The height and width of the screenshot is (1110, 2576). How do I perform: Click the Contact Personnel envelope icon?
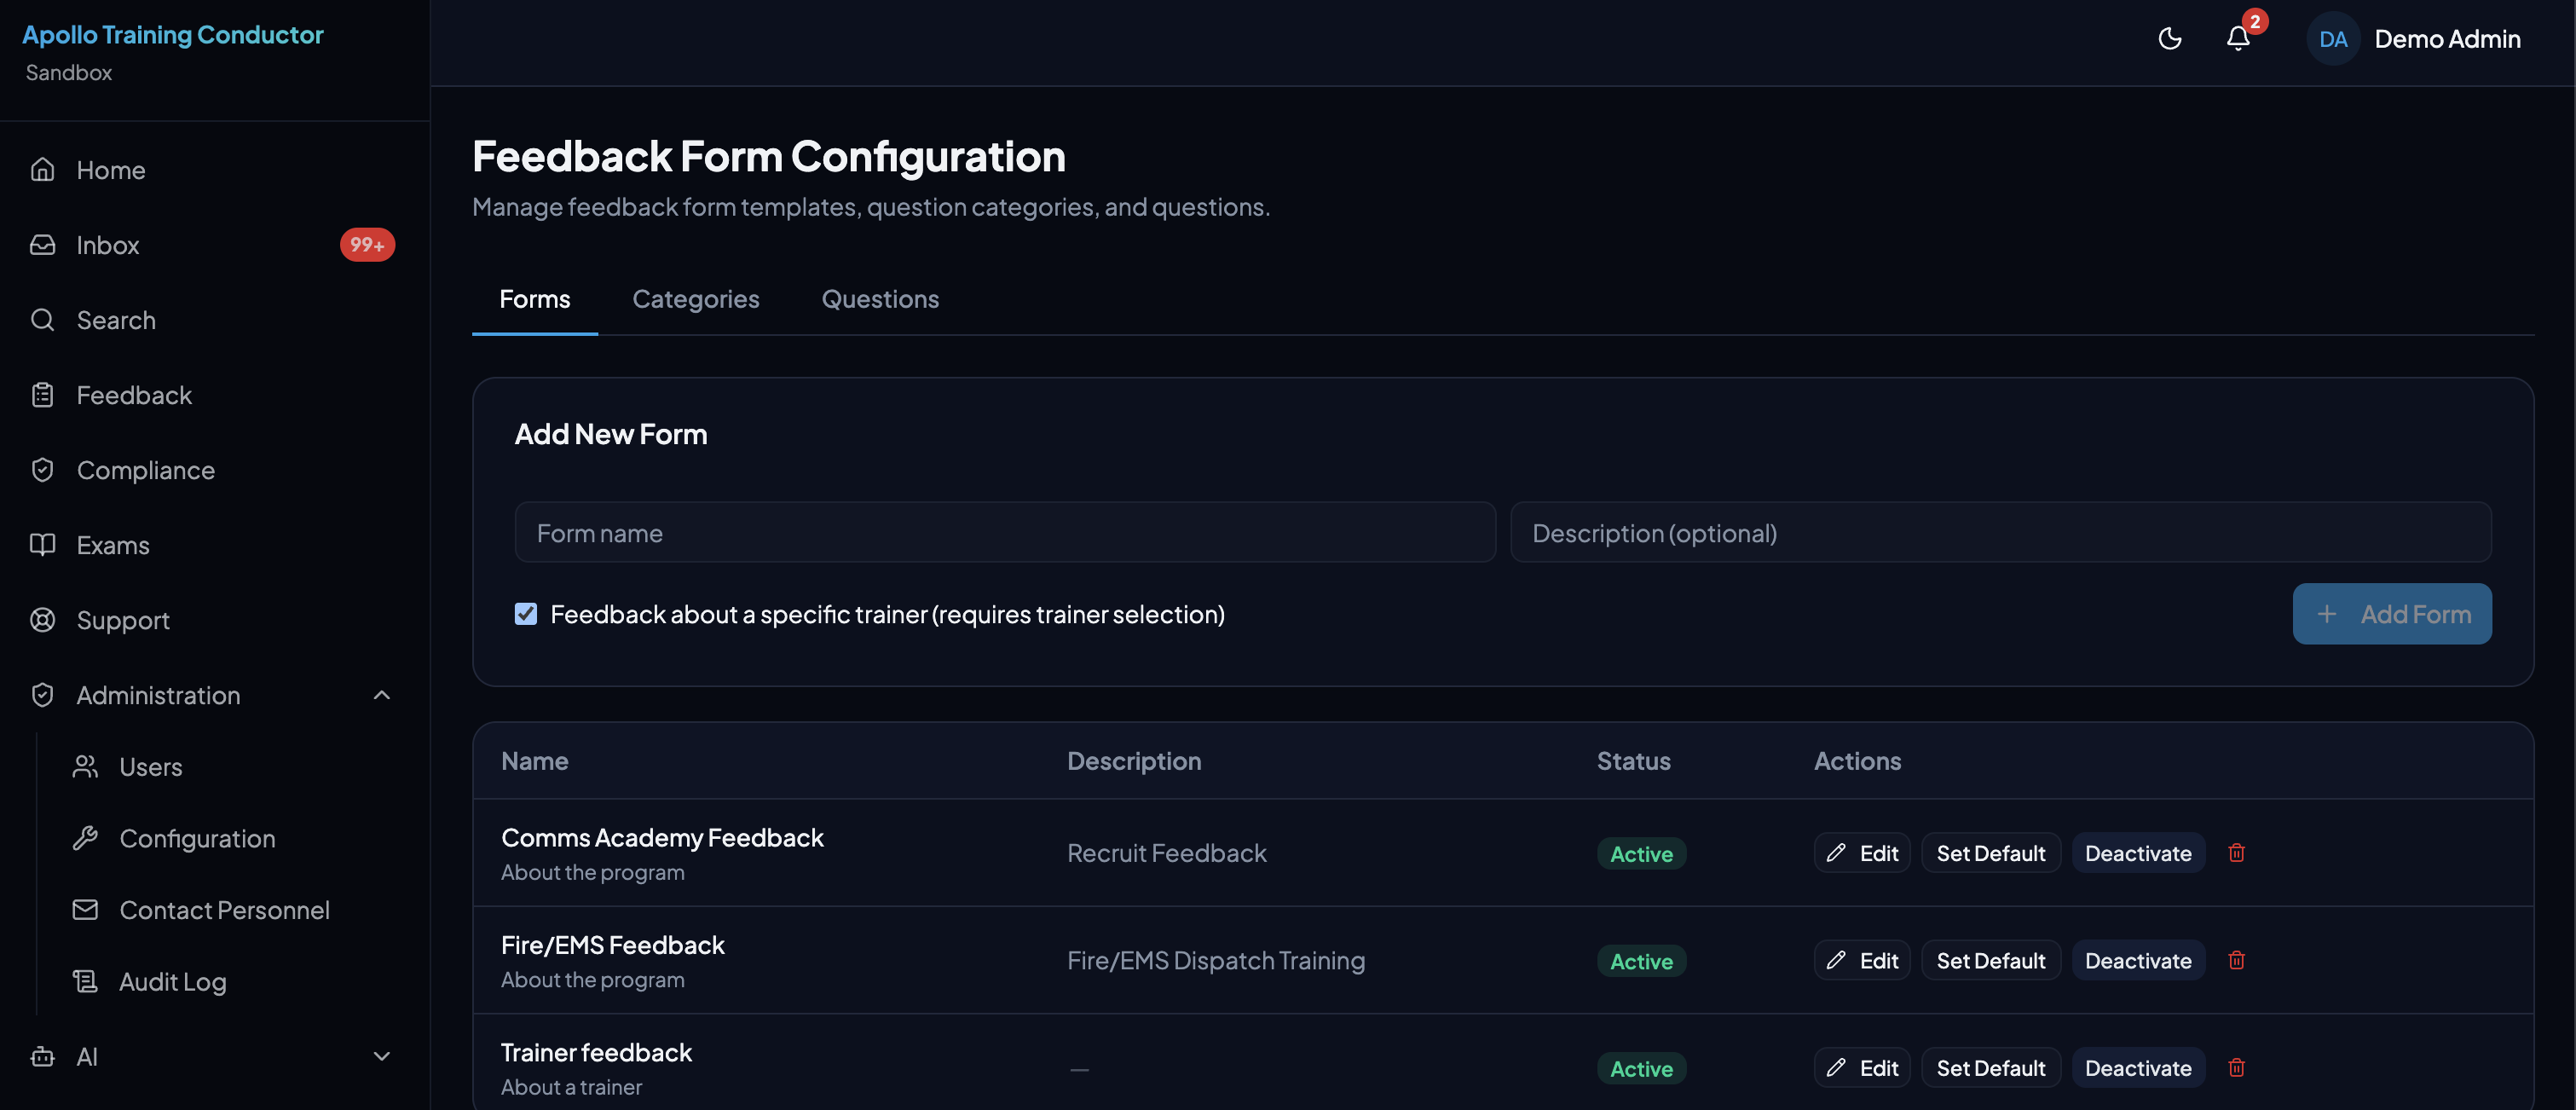pyautogui.click(x=85, y=910)
